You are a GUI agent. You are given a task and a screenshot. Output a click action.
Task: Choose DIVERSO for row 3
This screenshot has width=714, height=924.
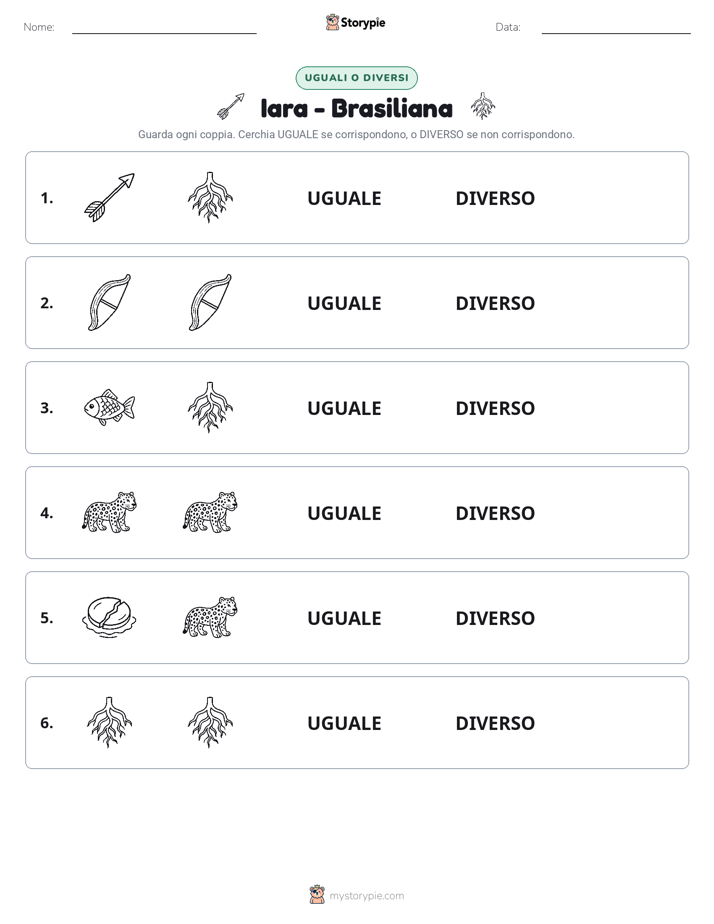click(495, 408)
